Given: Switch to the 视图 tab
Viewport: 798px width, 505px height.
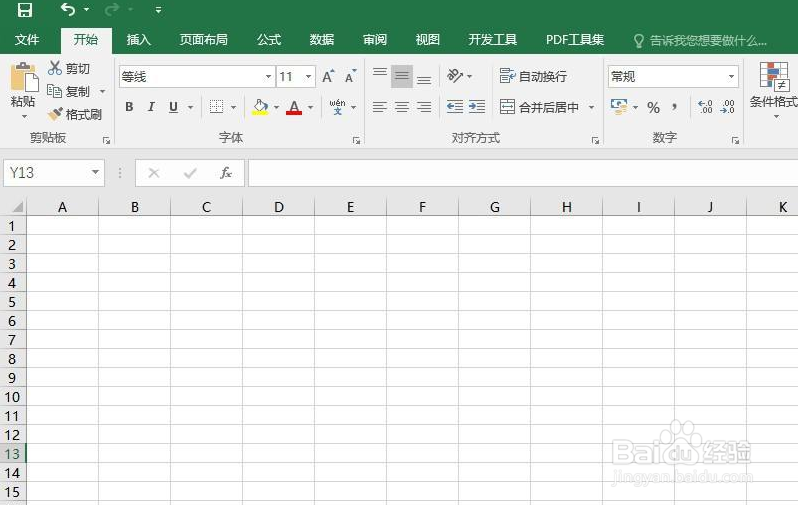Looking at the screenshot, I should click(x=428, y=40).
